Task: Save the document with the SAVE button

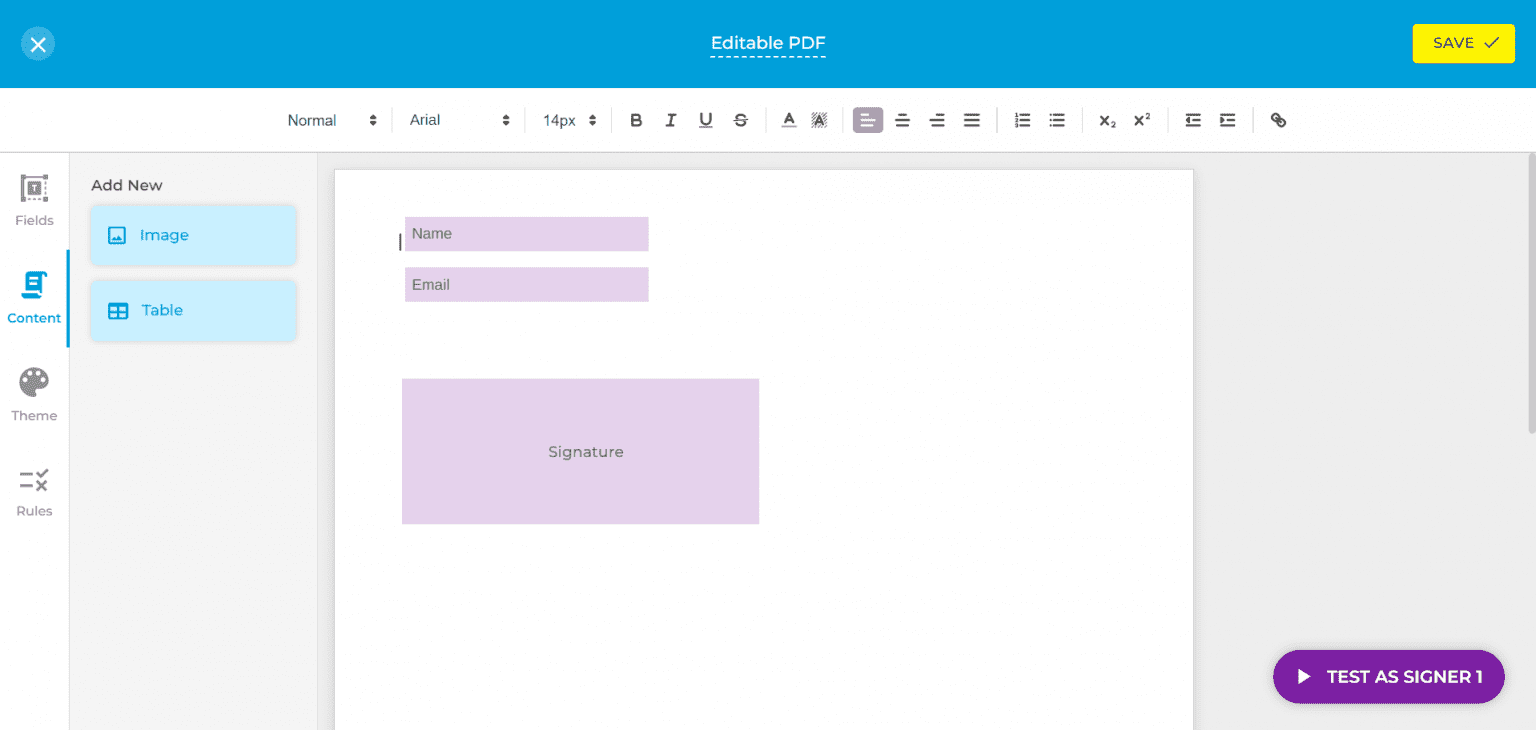Action: click(1462, 43)
